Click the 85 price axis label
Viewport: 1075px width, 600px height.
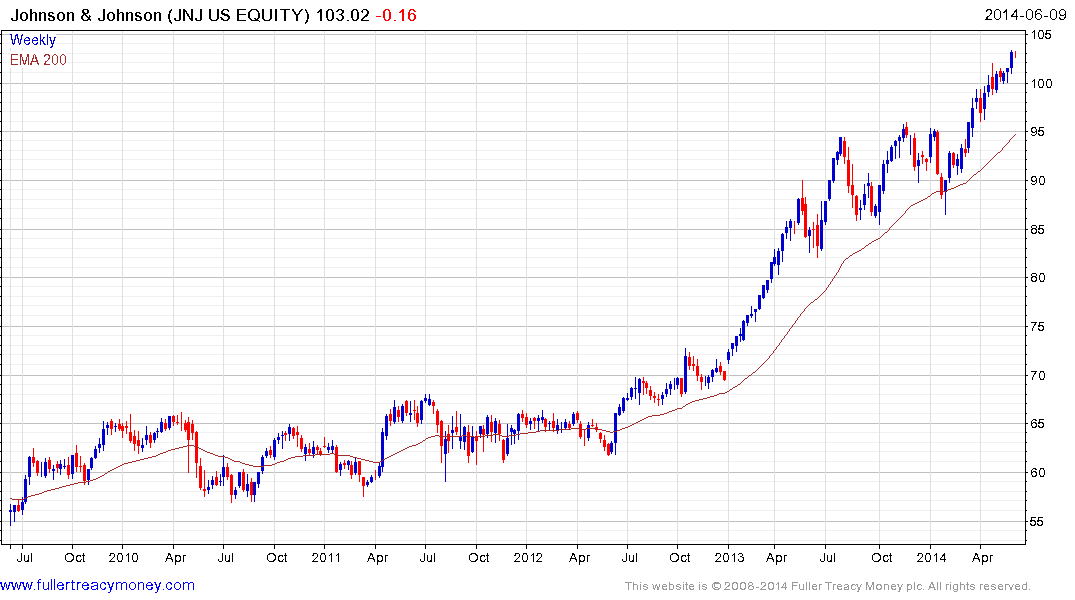coord(1038,229)
